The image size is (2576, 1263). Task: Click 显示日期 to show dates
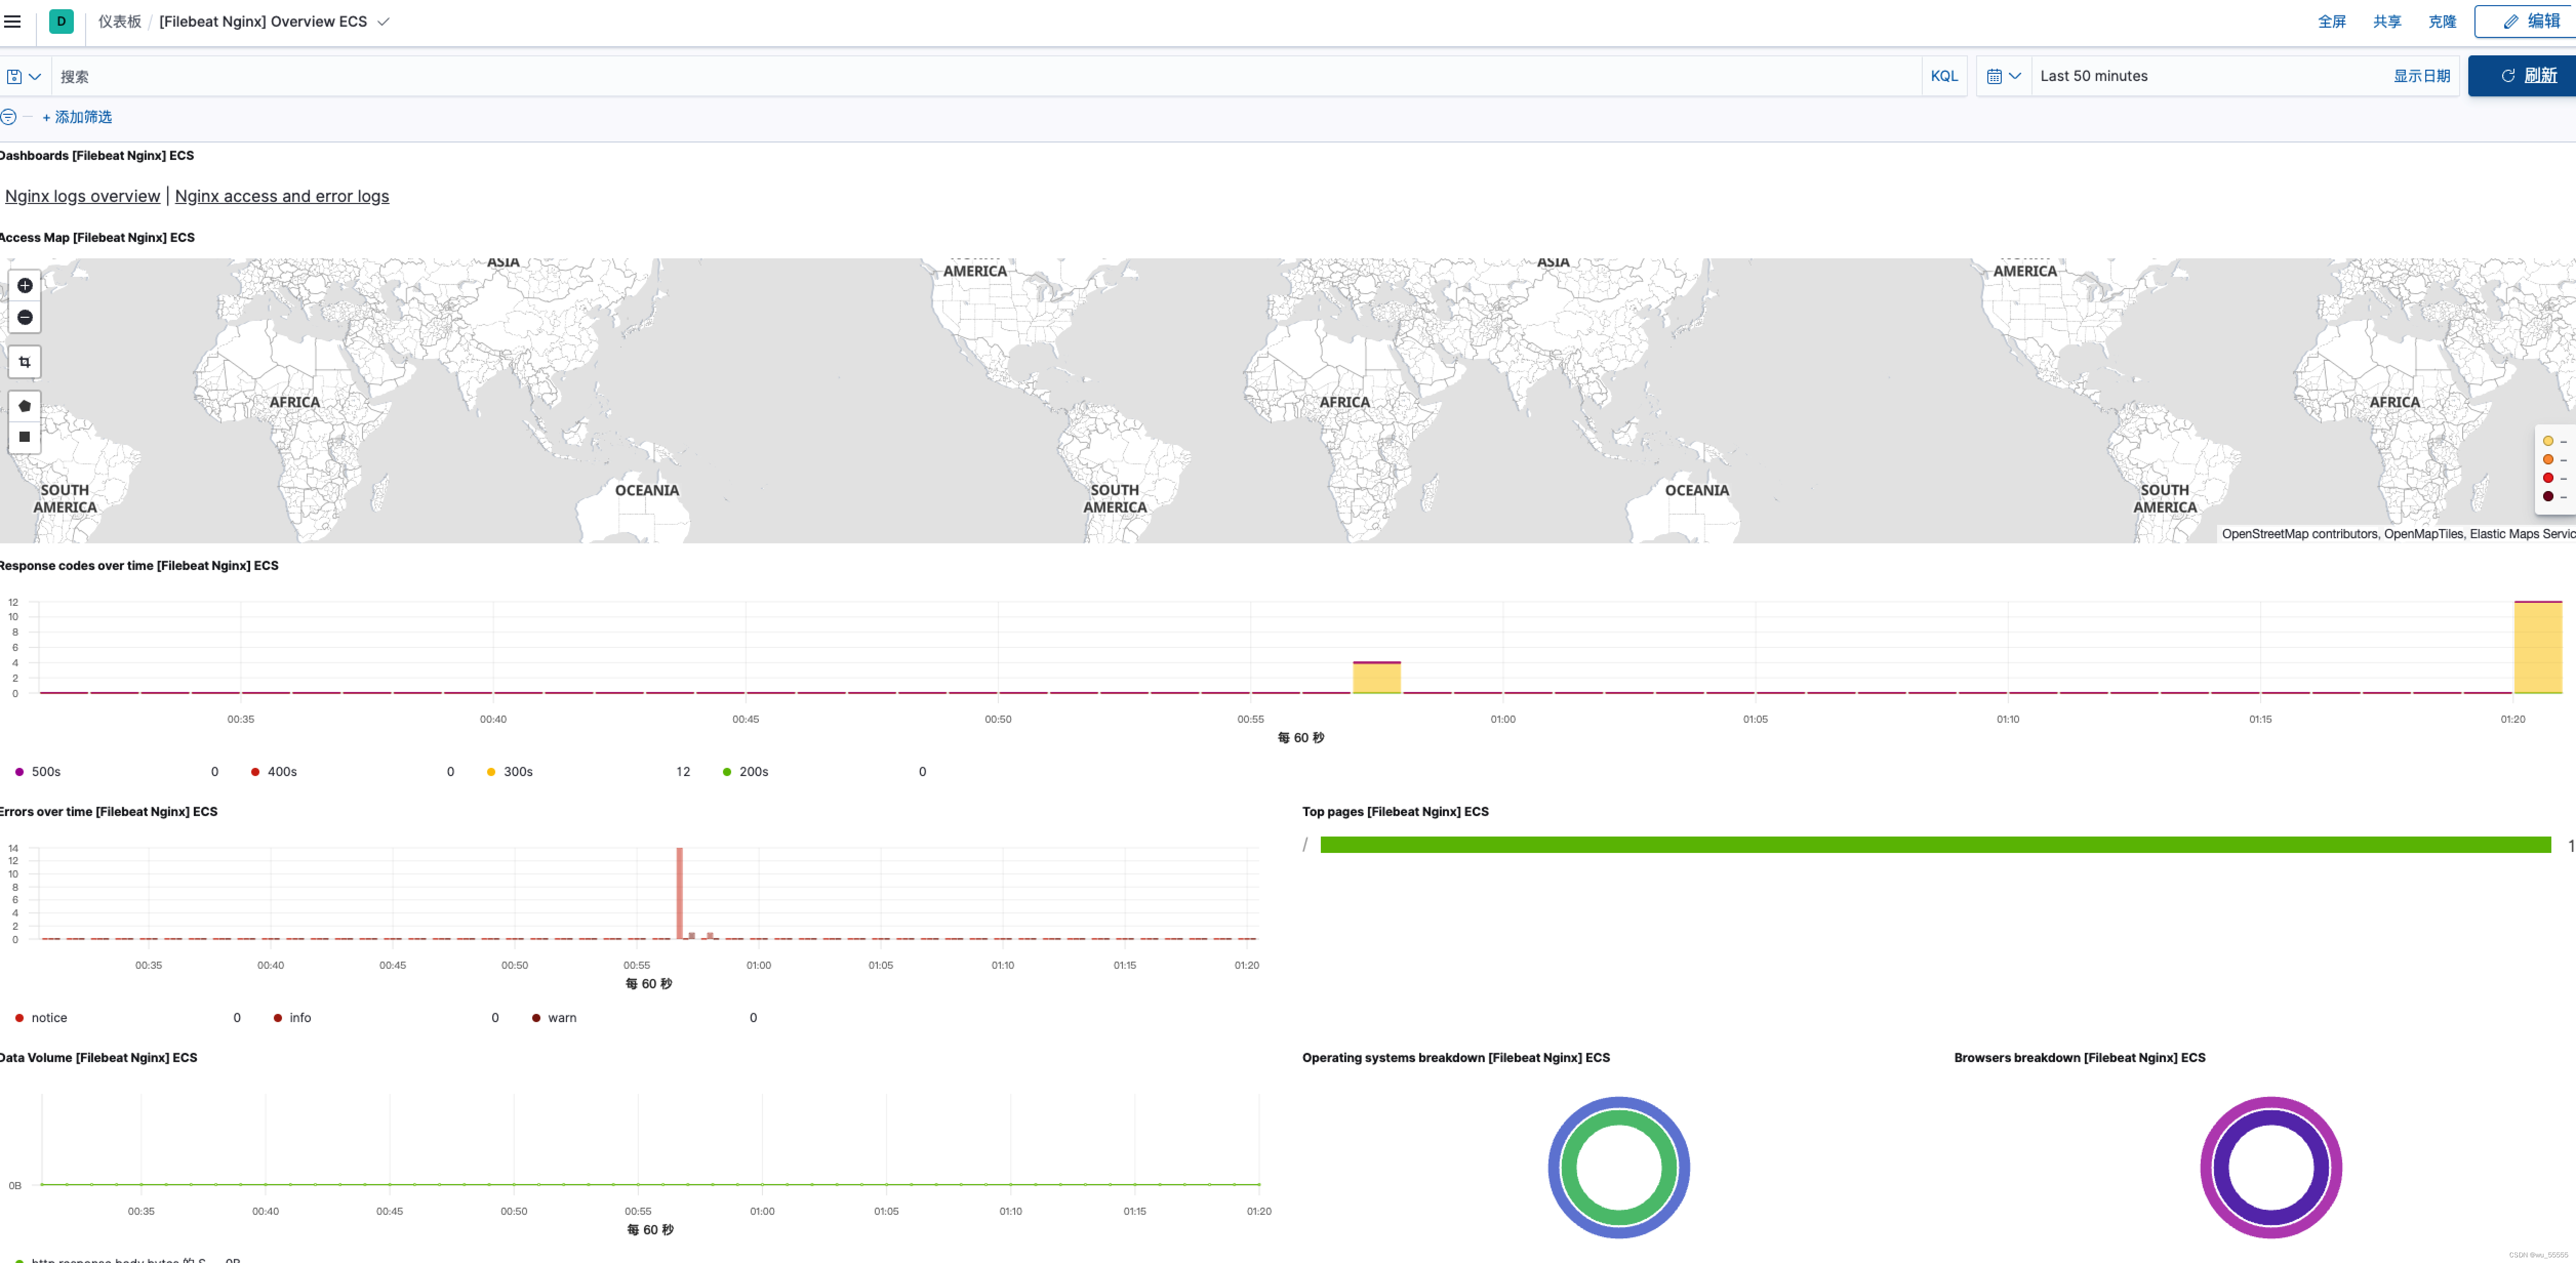point(2421,76)
